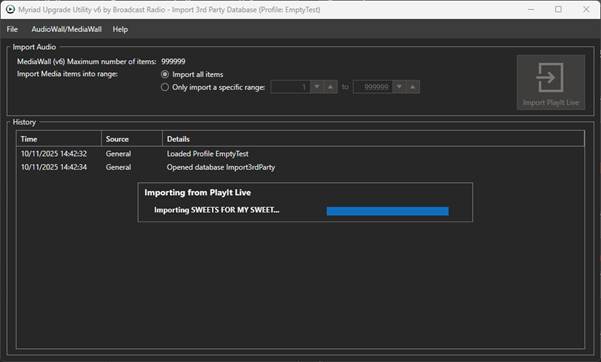Screen dimensions: 601x362
Task: Decrease the range end value arrow
Action: click(399, 87)
